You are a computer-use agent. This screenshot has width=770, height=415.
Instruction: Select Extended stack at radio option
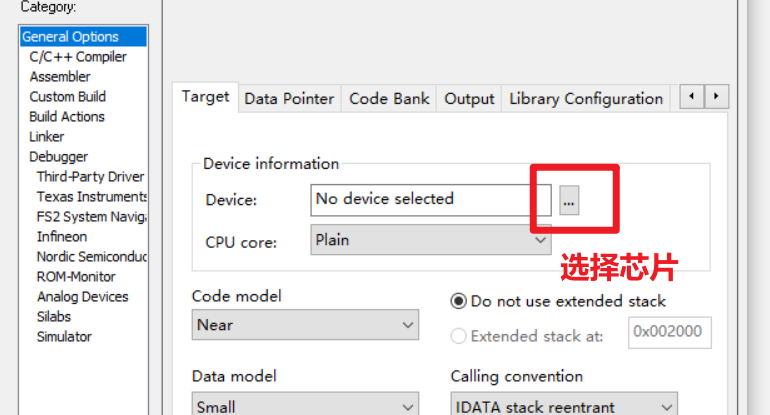pos(527,336)
